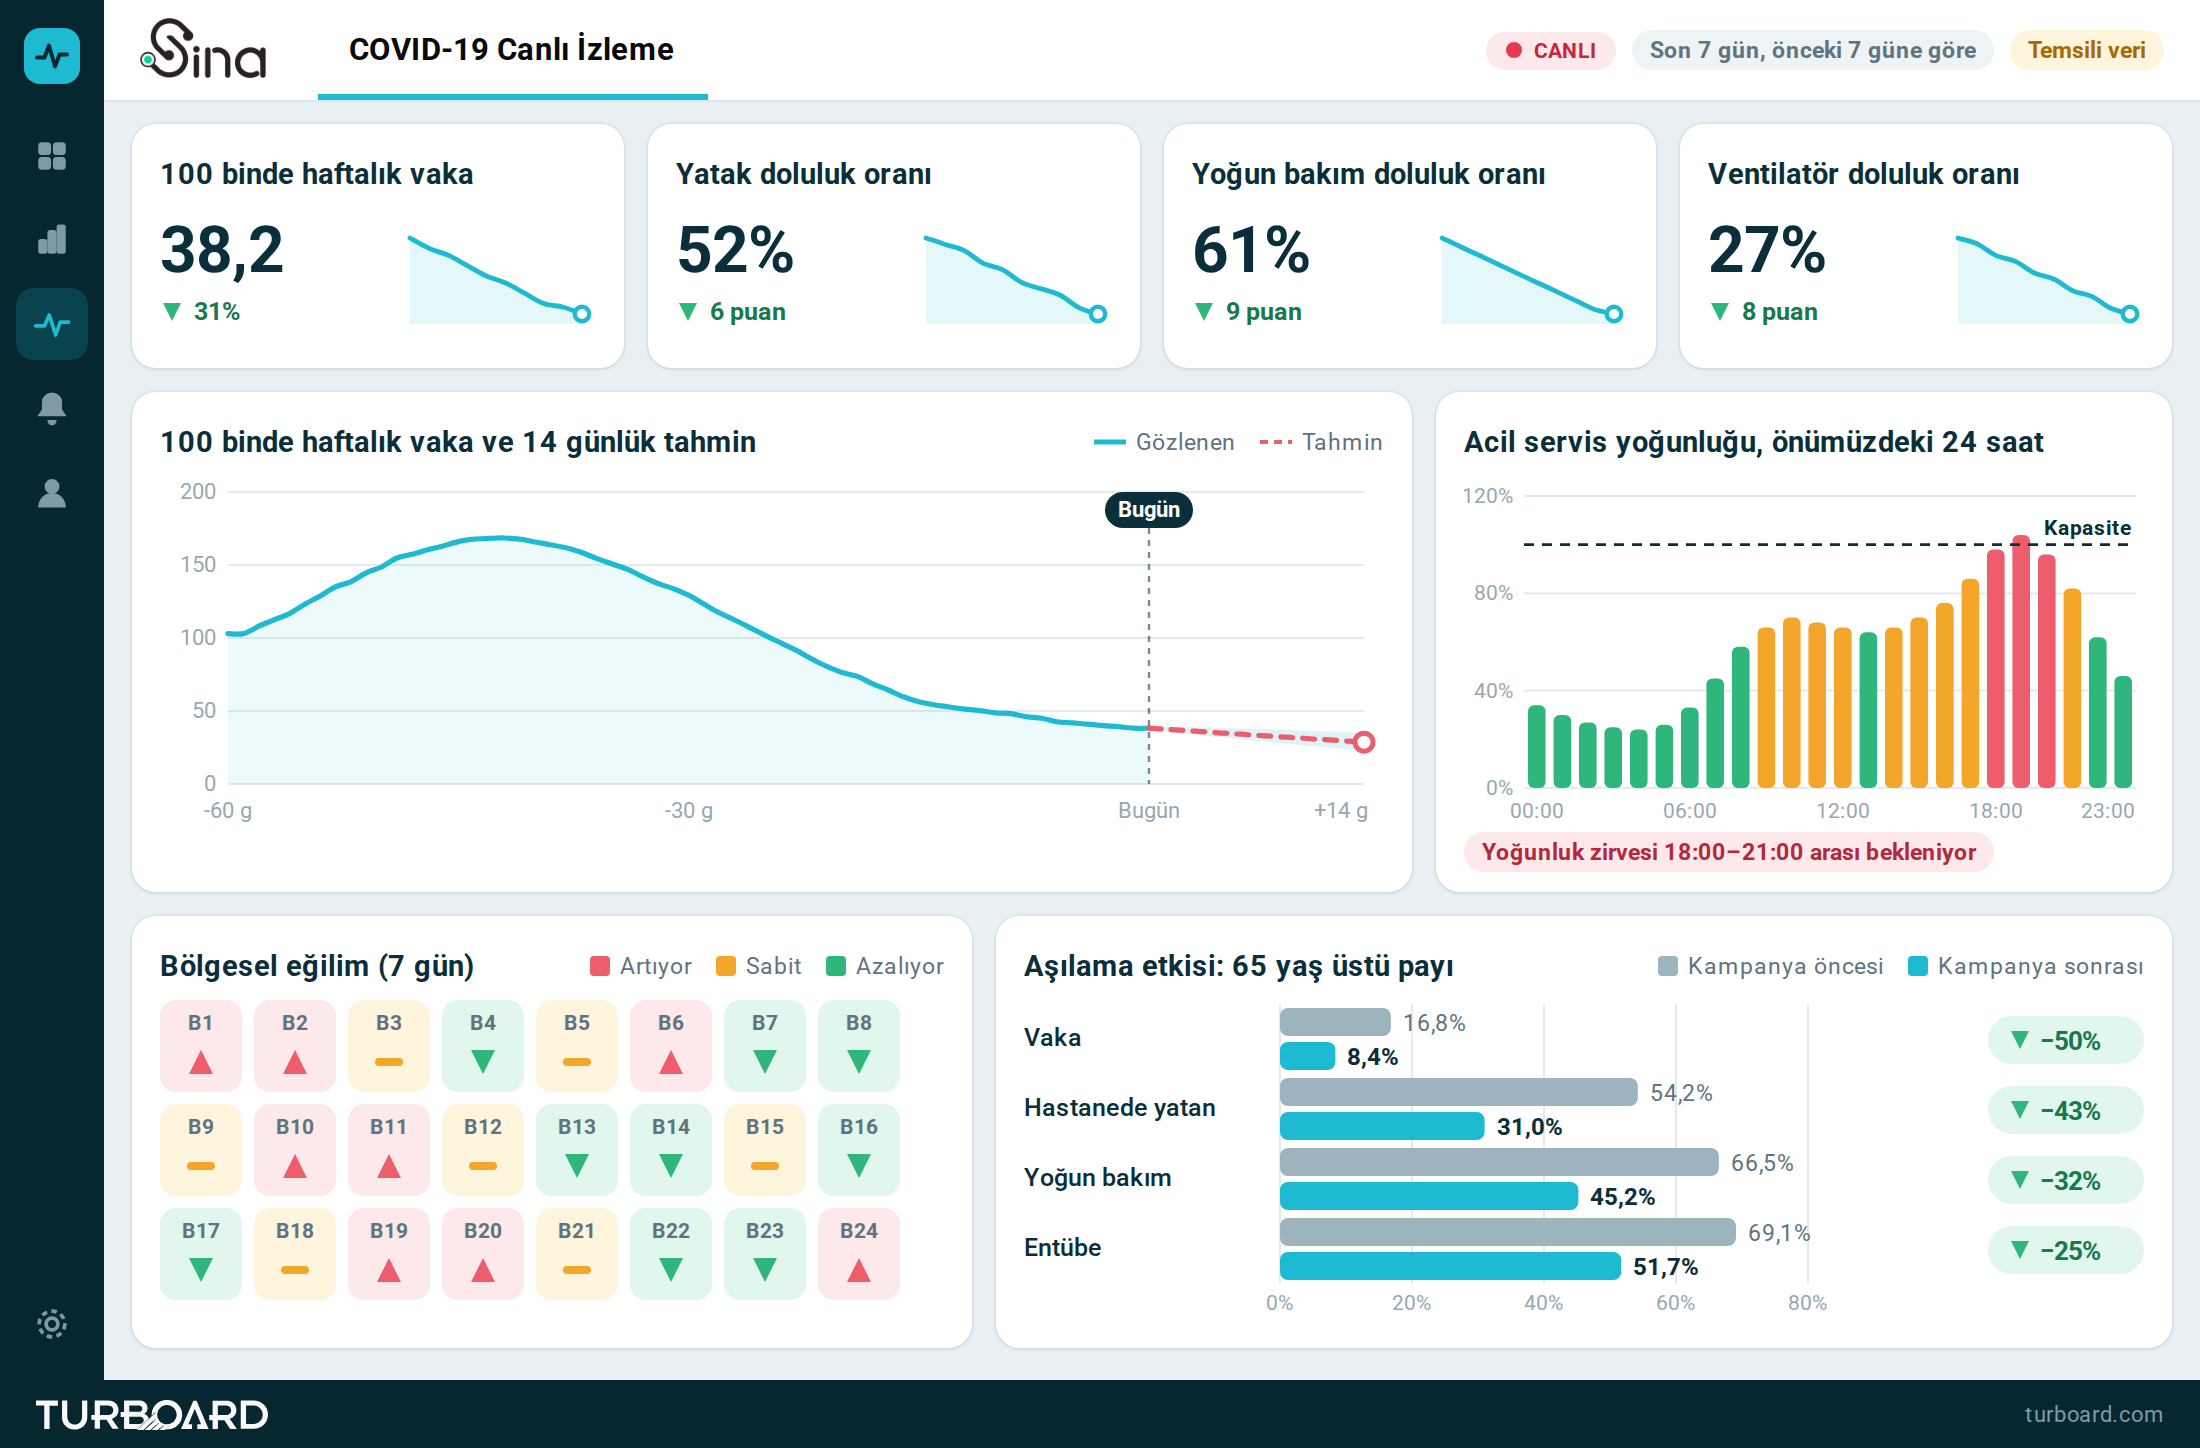Toggle the Tahmin legend entry
This screenshot has width=2200, height=1448.
pos(1321,442)
